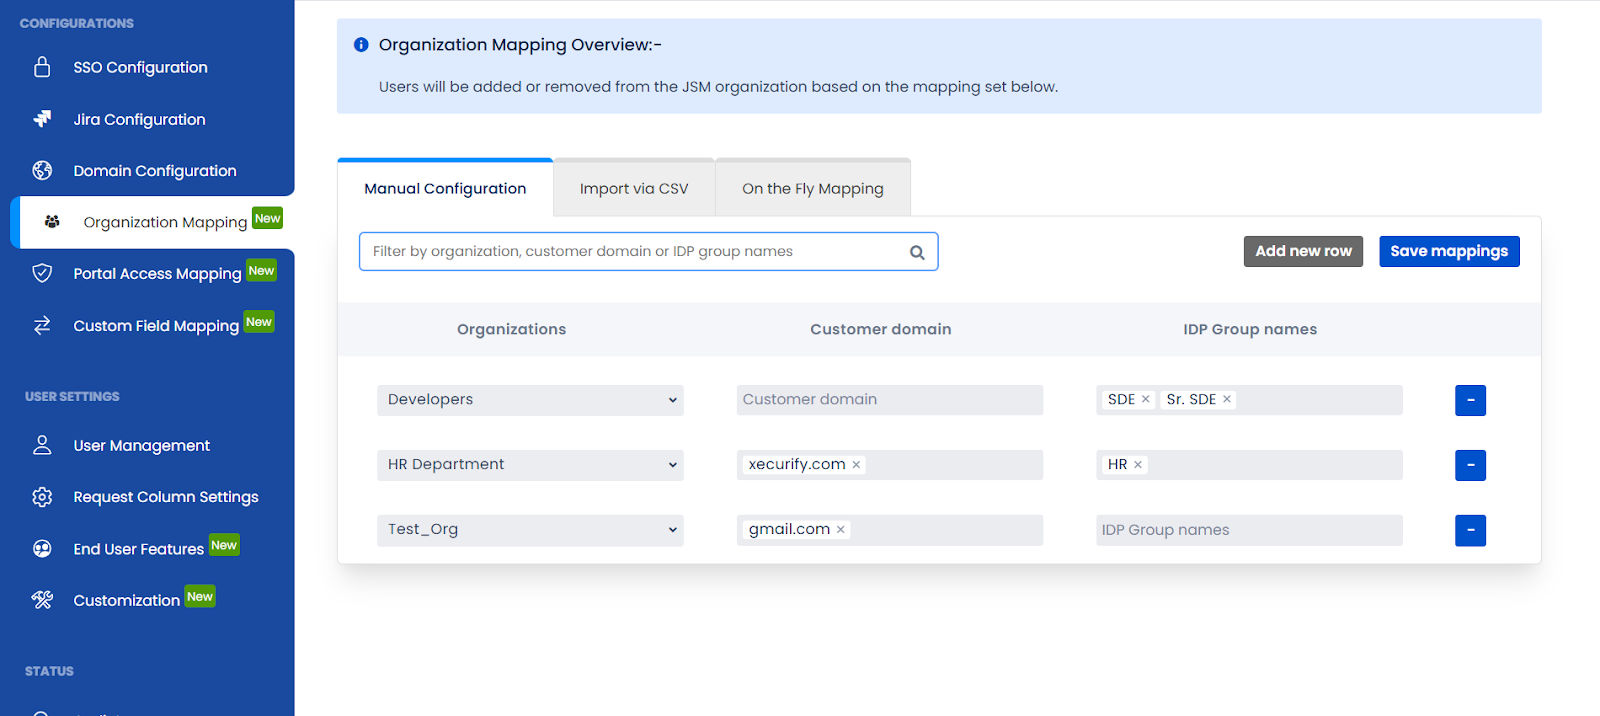Click the Custom Field Mapping arrows icon
The height and width of the screenshot is (716, 1600).
(42, 325)
